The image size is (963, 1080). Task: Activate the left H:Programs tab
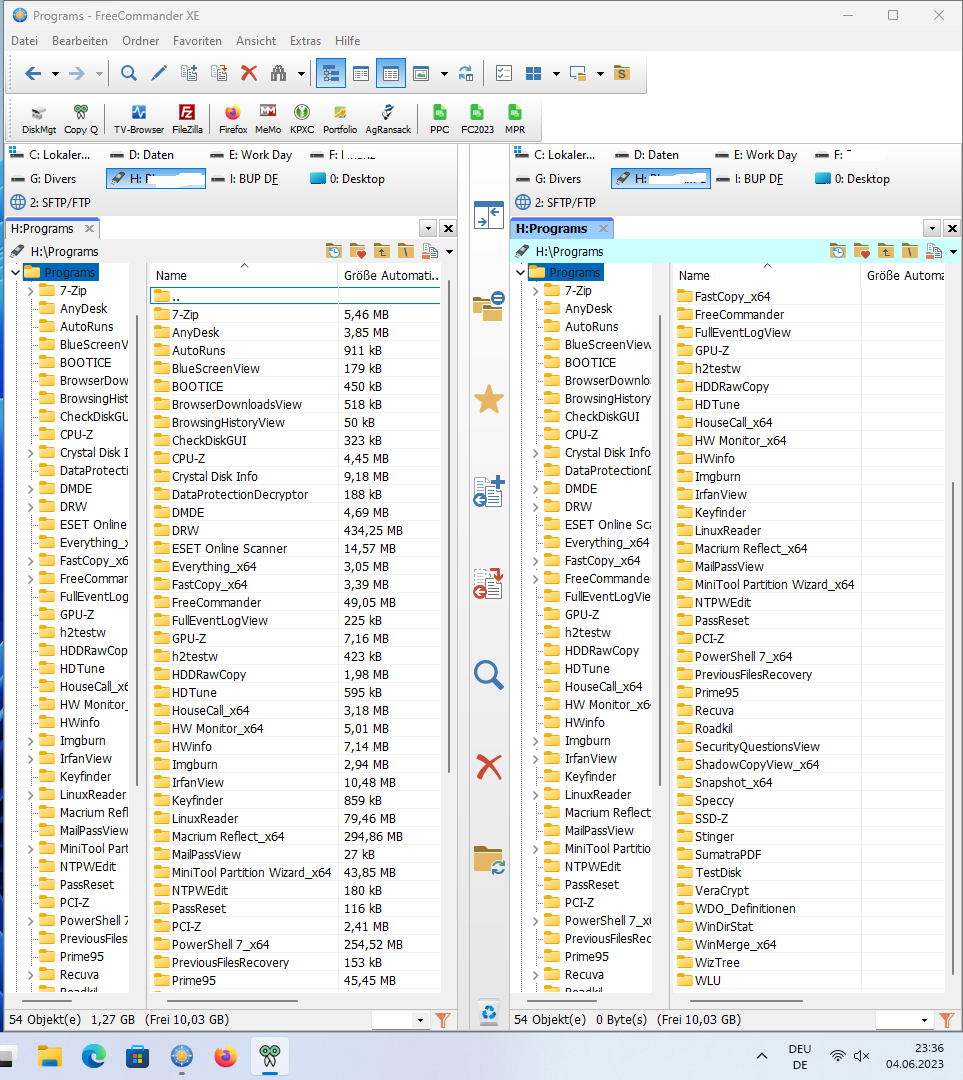click(x=43, y=229)
